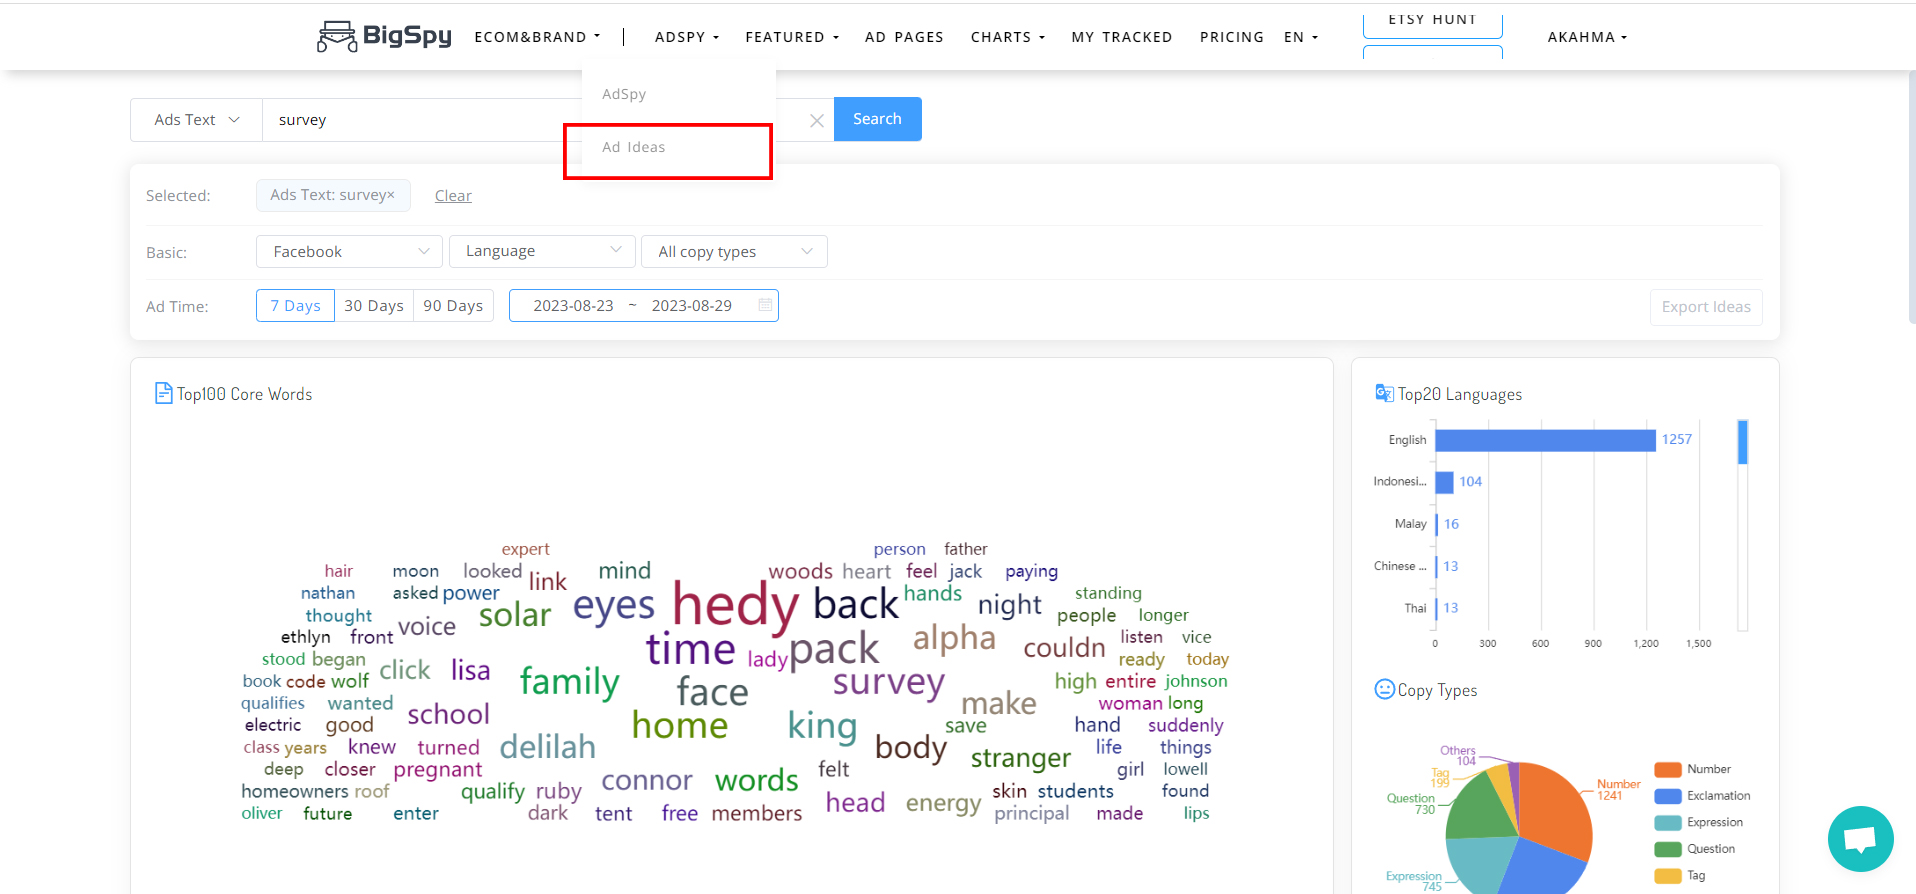This screenshot has width=1916, height=894.
Task: Click the Clear filters link
Action: (453, 196)
